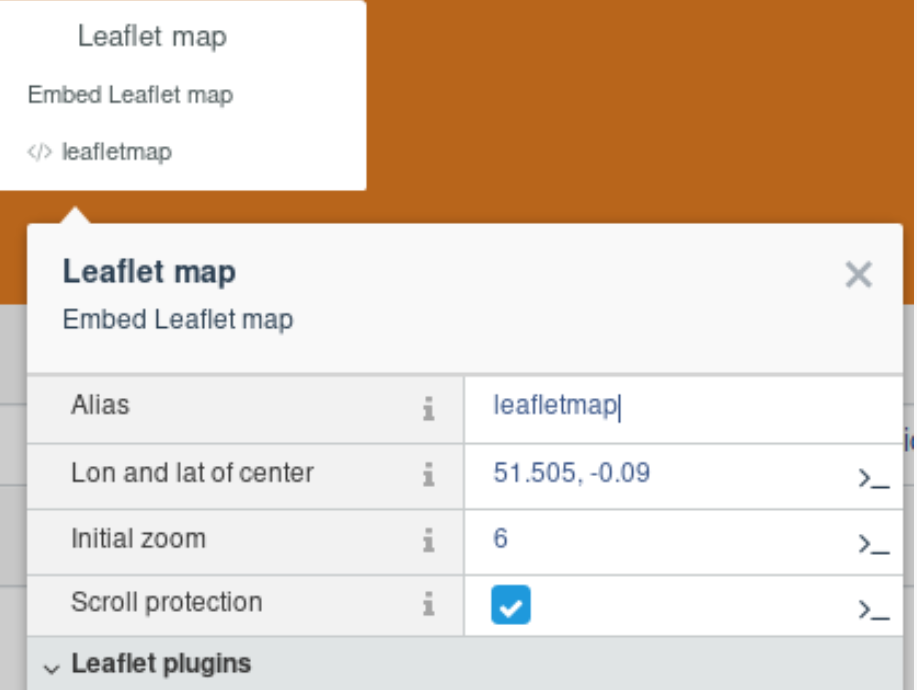Close the Leaflet map properties panel

[858, 275]
